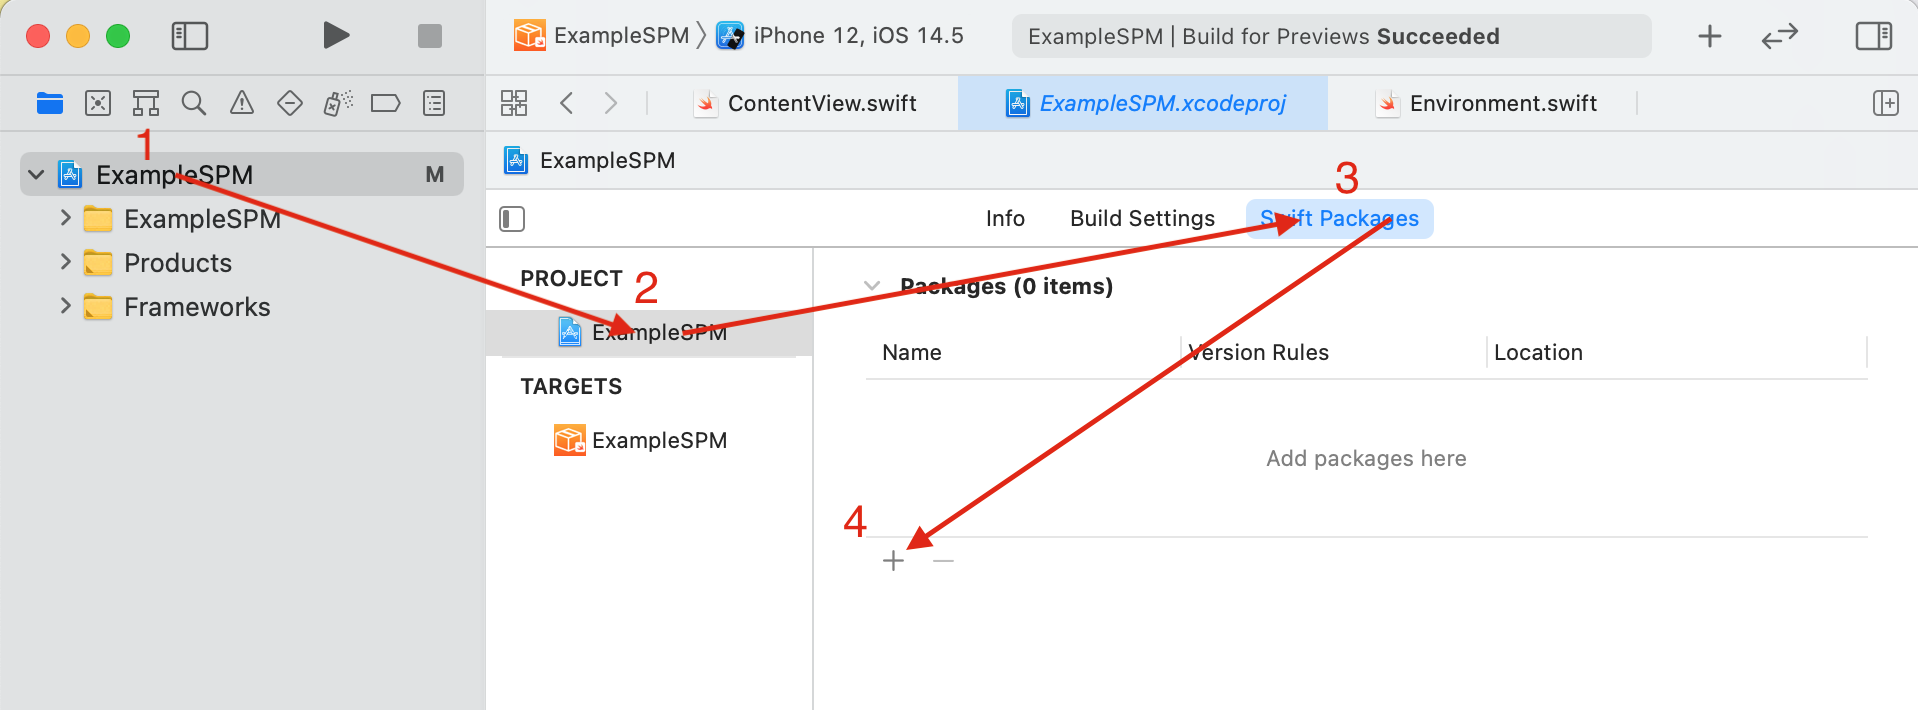Select the Products folder row
Viewport: 1918px width, 710px height.
tap(242, 262)
